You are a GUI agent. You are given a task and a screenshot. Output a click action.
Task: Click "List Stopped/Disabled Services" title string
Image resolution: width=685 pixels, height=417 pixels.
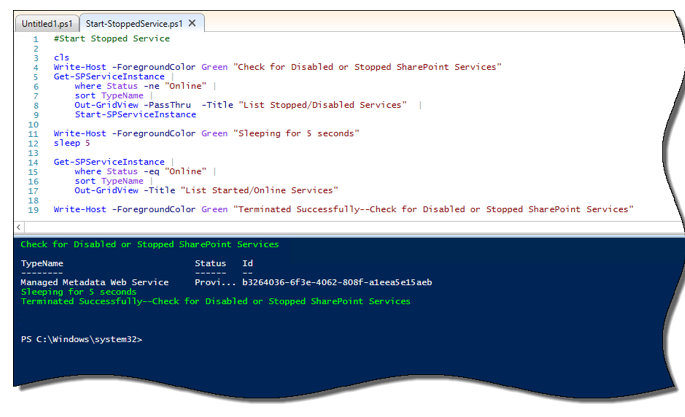click(322, 105)
